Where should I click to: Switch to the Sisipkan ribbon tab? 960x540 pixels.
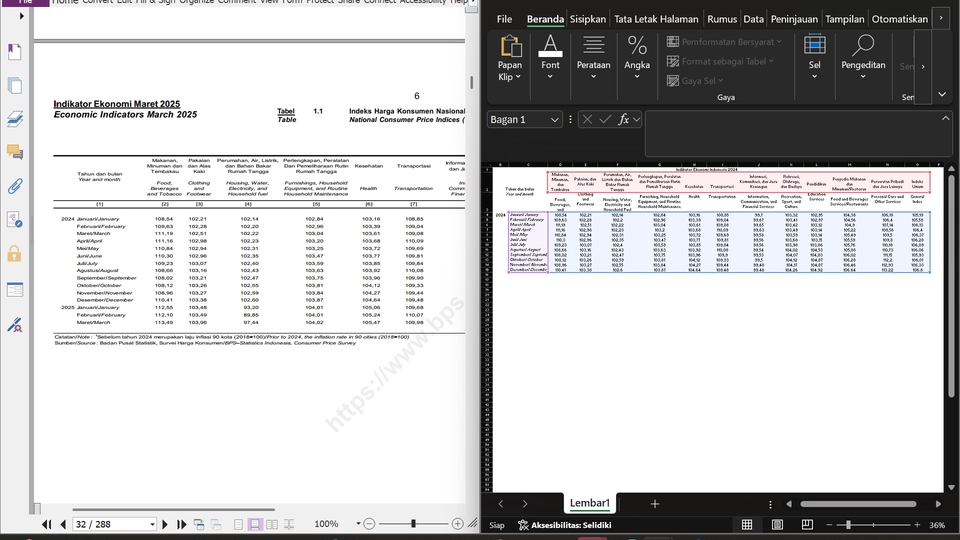point(588,19)
